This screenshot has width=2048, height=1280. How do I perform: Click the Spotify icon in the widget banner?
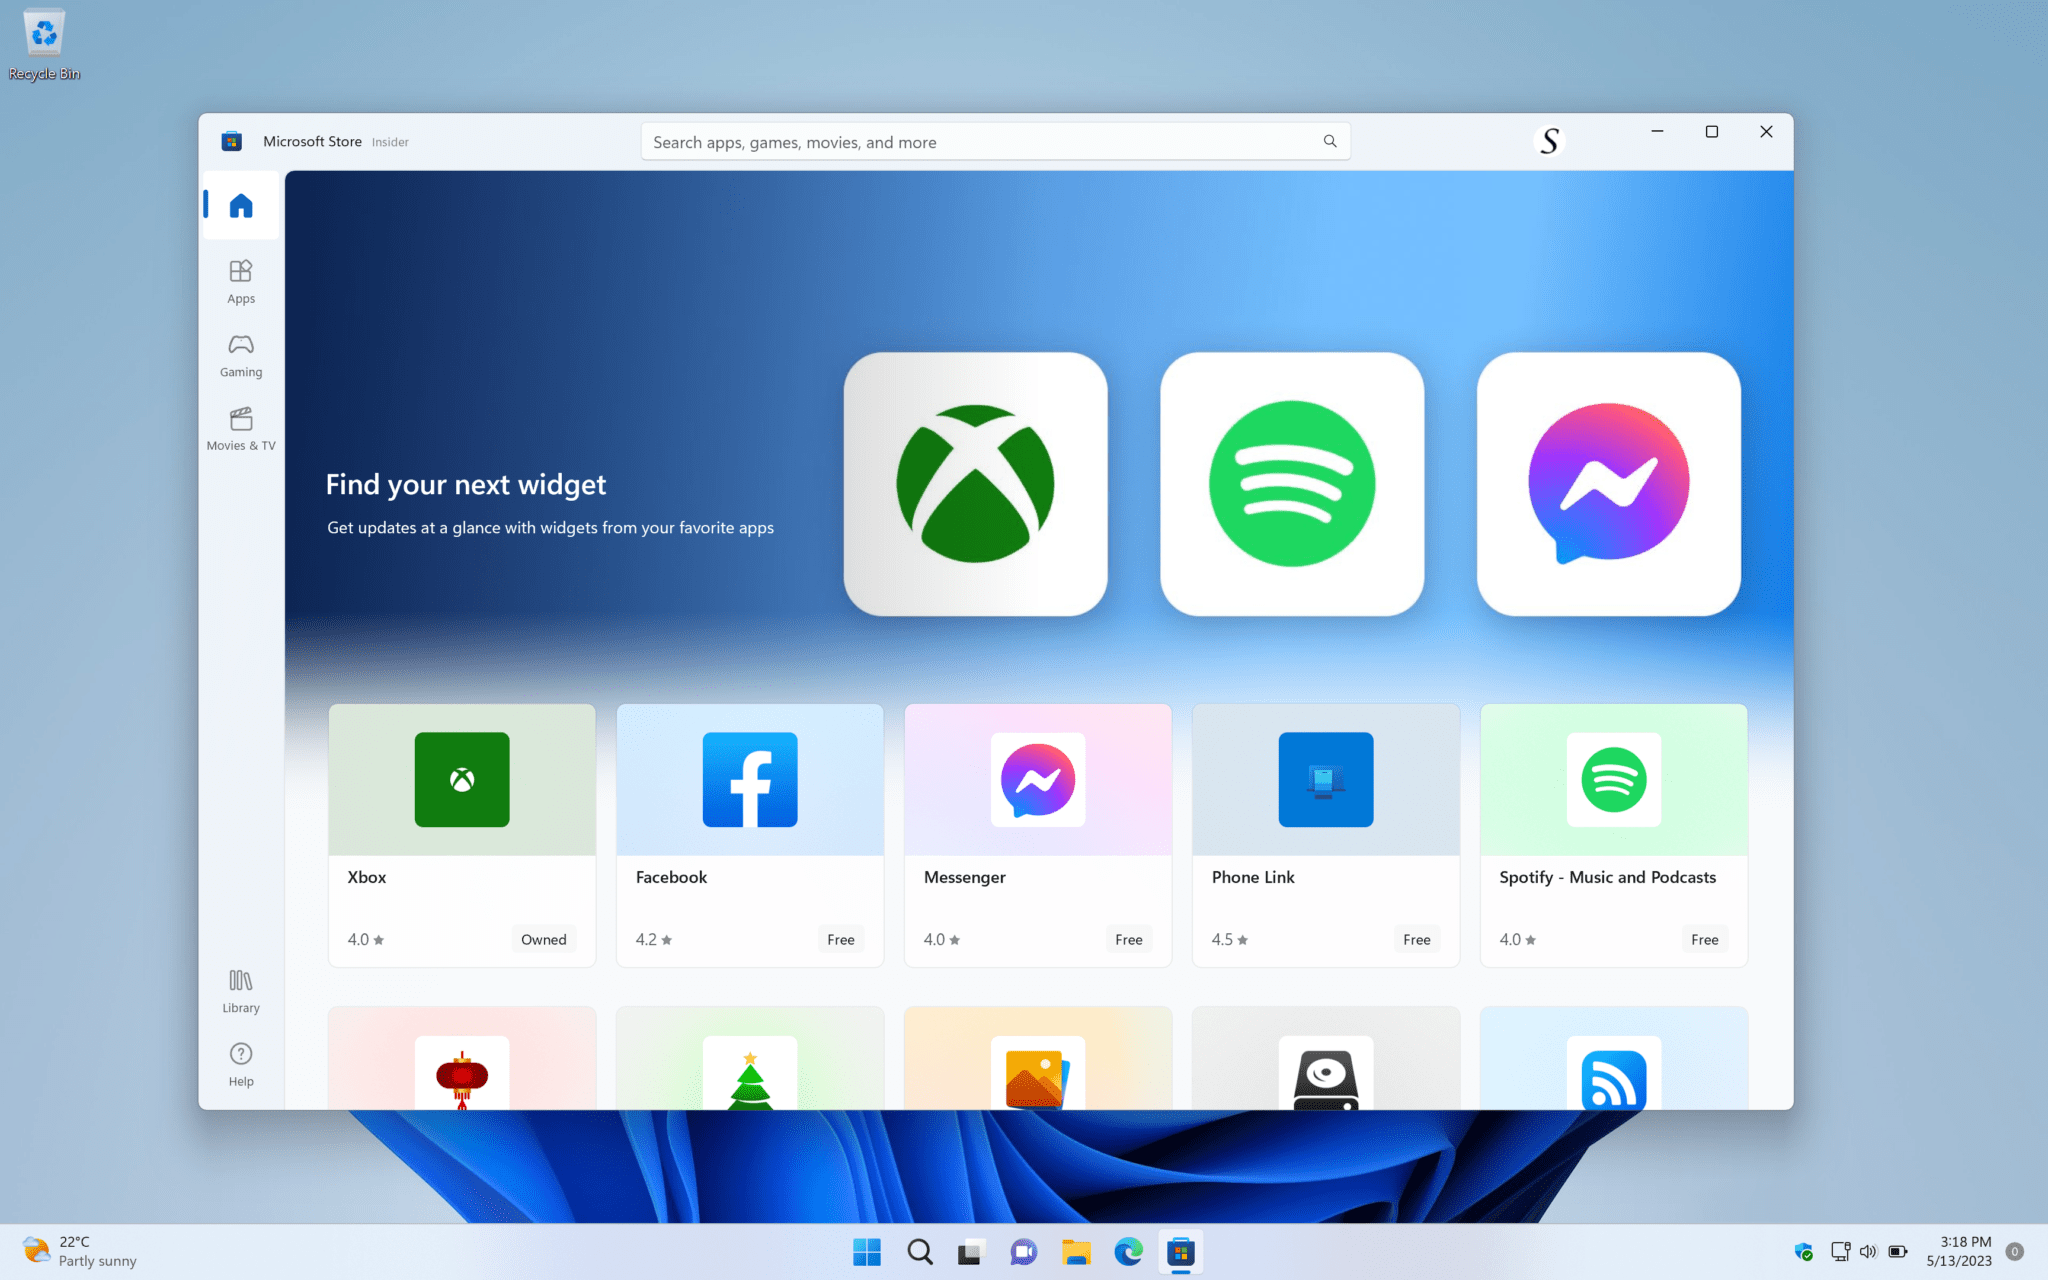(x=1292, y=483)
